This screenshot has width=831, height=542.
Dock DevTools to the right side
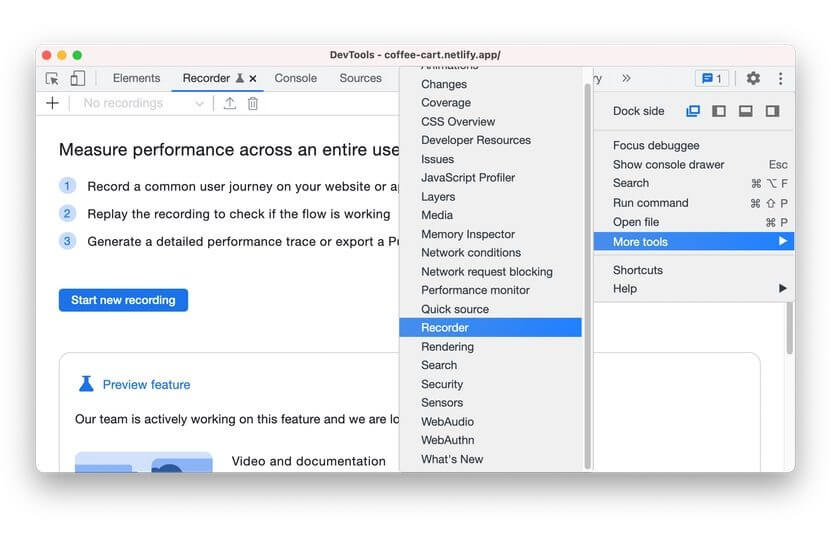[x=772, y=111]
